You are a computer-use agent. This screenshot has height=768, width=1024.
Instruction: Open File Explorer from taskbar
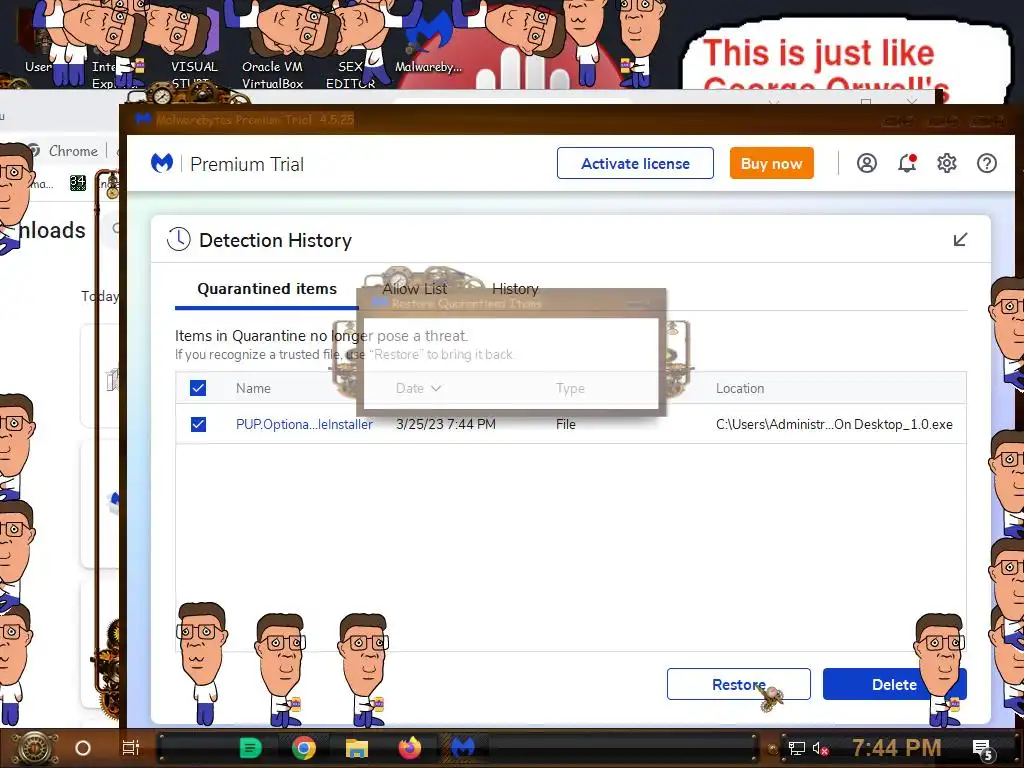click(x=357, y=748)
